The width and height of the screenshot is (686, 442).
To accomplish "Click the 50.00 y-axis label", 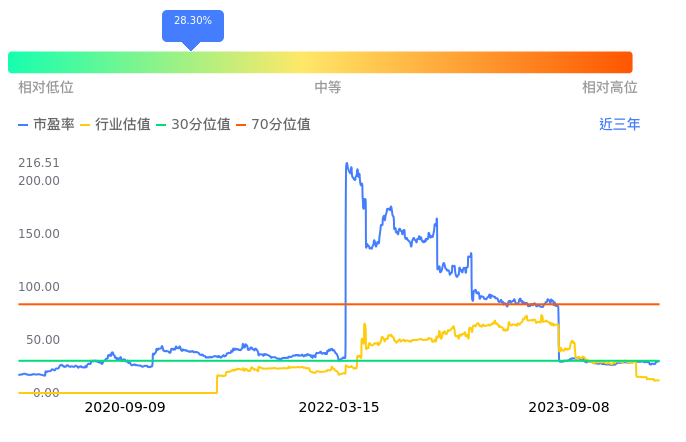I will (43, 340).
